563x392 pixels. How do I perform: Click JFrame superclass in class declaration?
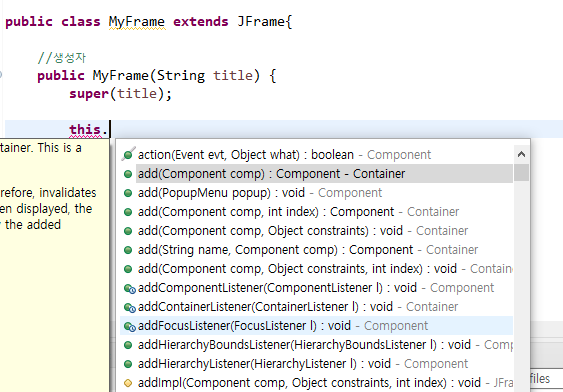[x=261, y=22]
